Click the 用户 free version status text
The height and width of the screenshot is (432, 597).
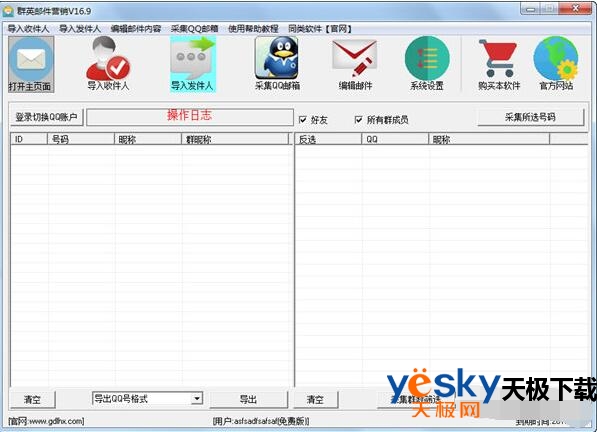(x=261, y=421)
